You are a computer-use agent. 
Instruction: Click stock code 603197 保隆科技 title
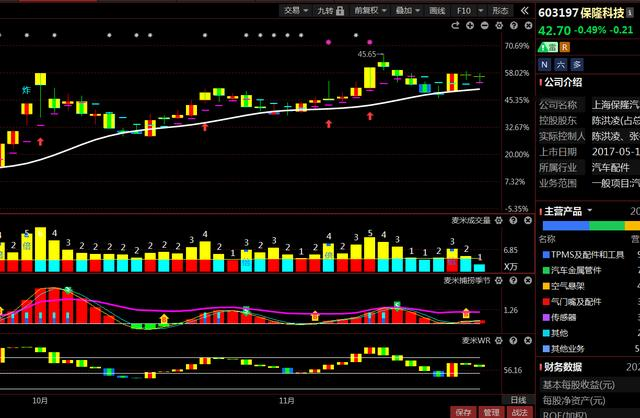point(581,13)
